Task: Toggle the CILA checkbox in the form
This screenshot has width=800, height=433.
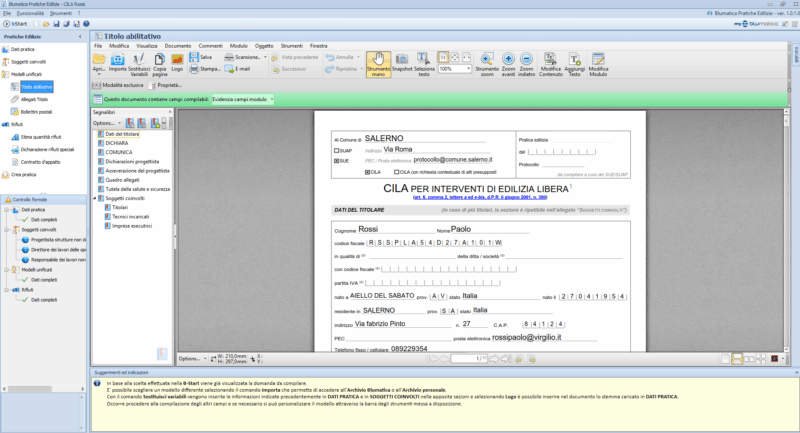Action: pyautogui.click(x=367, y=172)
